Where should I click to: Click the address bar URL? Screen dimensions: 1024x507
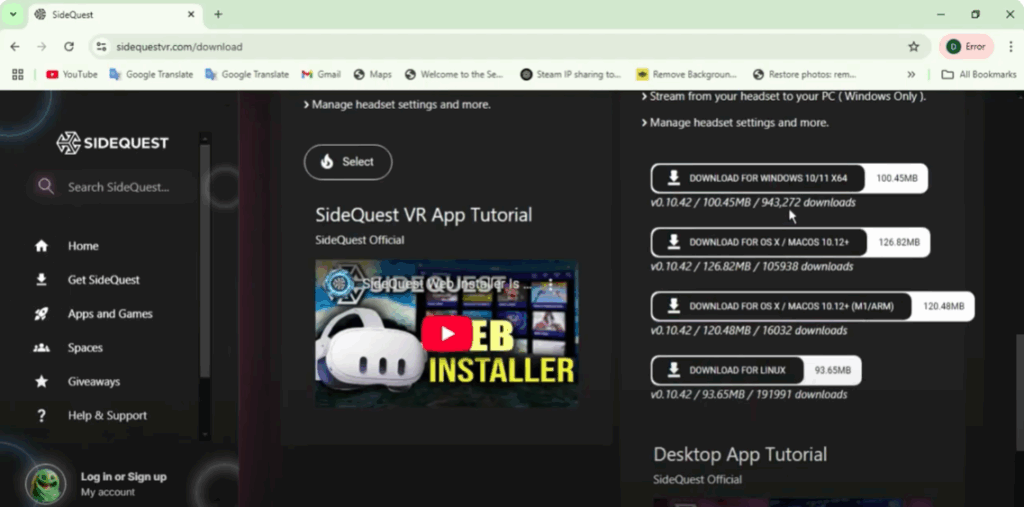(179, 47)
